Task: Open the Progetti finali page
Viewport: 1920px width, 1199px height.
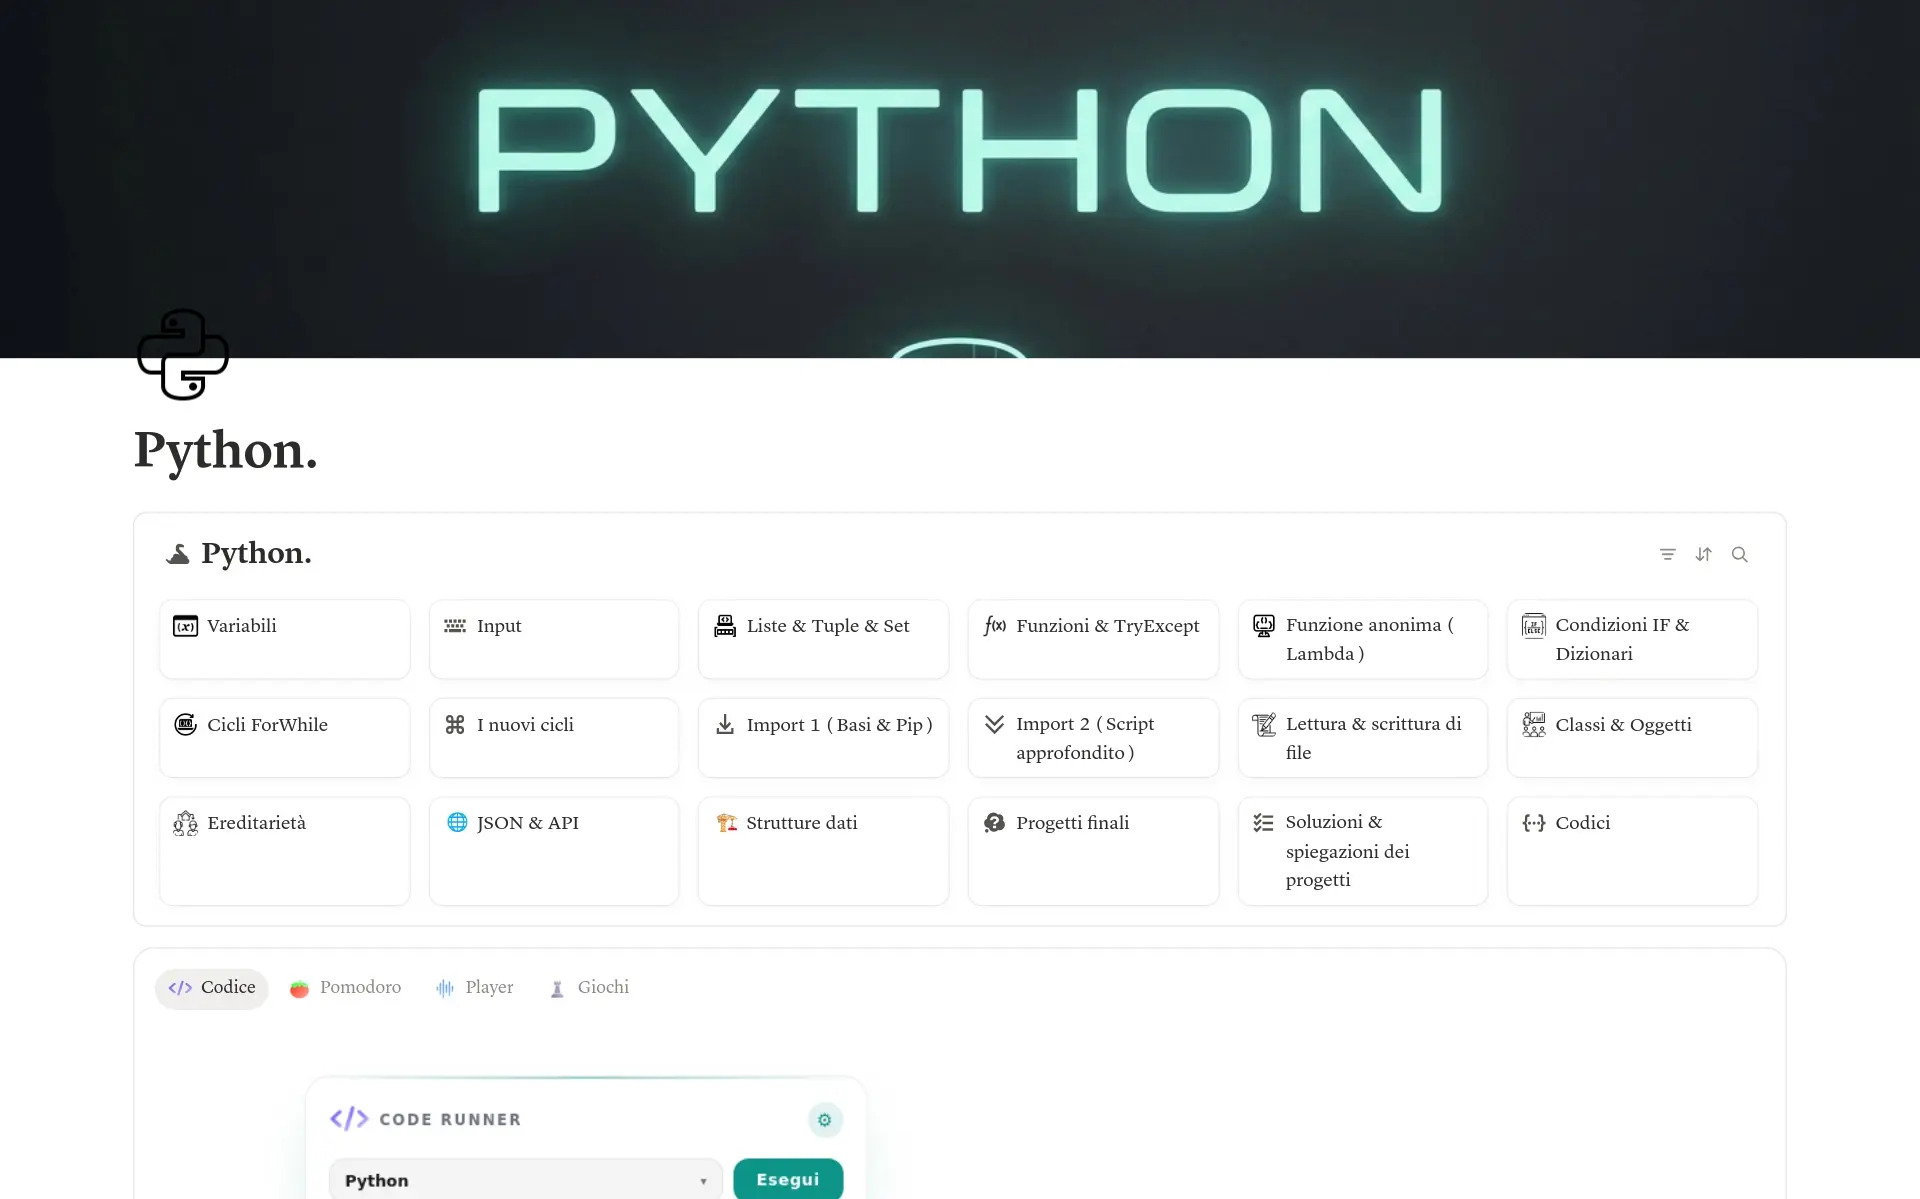Action: tap(1094, 851)
